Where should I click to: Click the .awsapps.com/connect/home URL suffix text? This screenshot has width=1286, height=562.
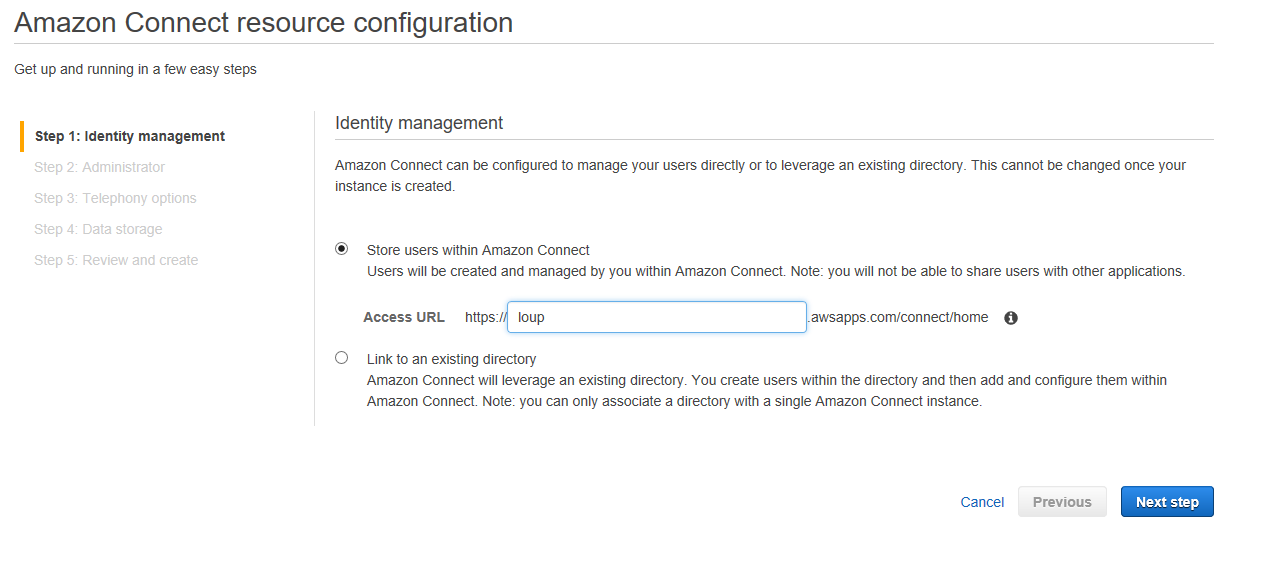897,317
